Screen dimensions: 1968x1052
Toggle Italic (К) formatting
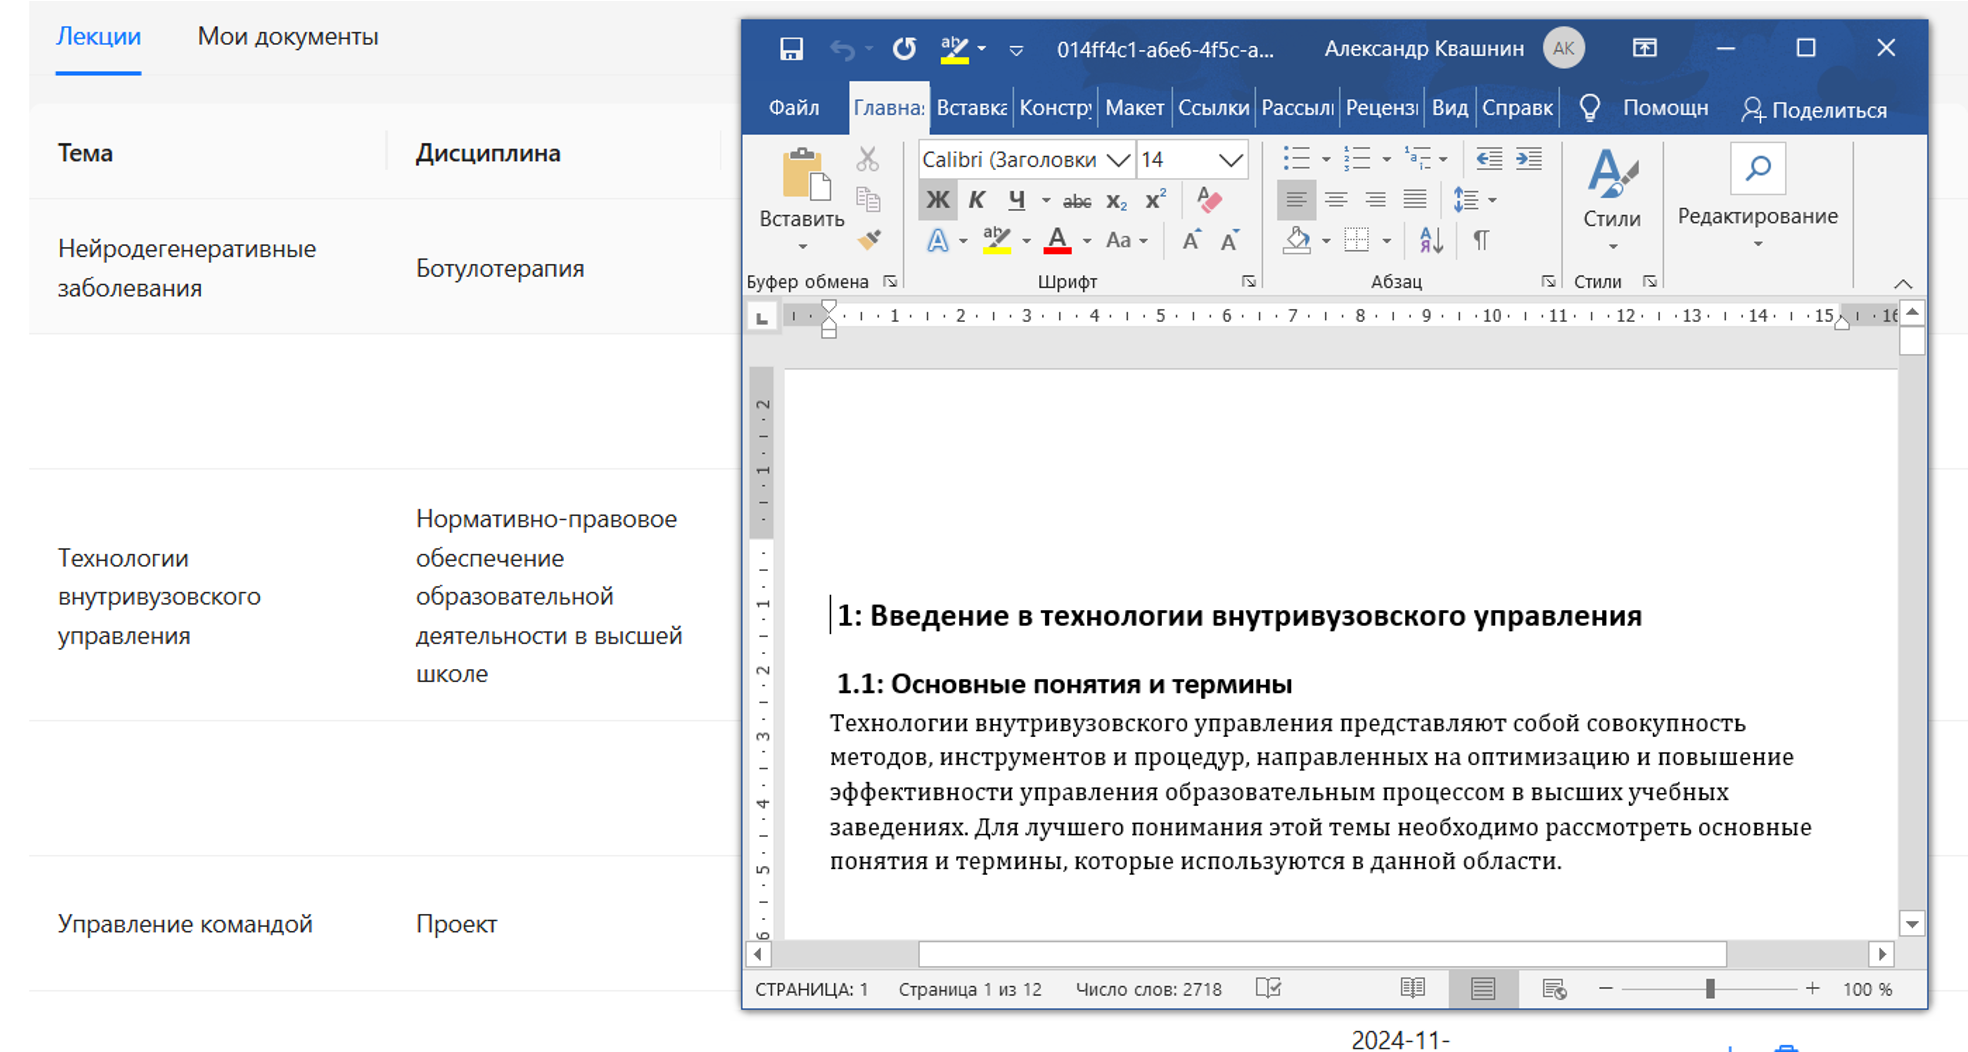(x=977, y=200)
